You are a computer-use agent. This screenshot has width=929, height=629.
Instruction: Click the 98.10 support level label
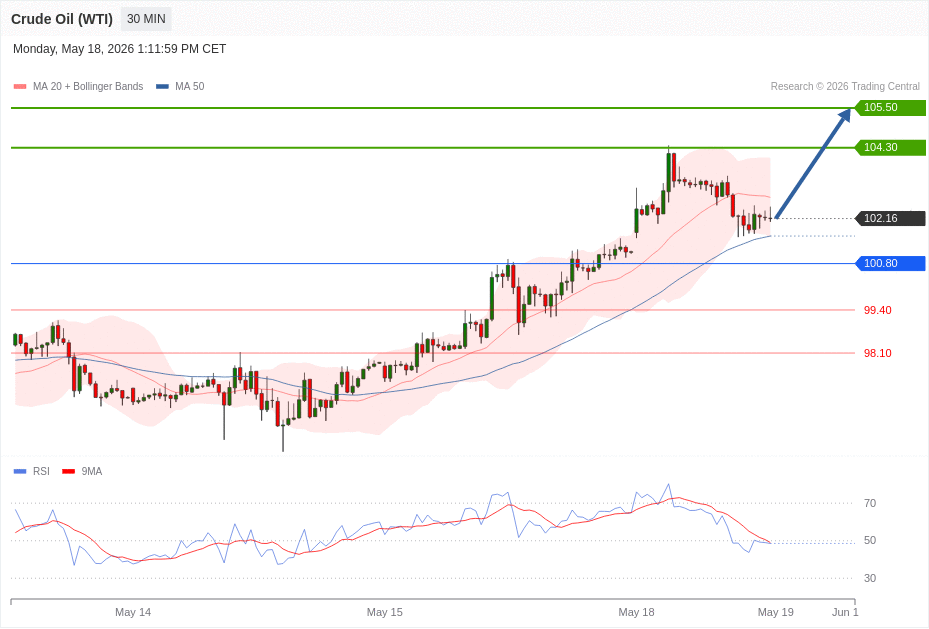[877, 354]
